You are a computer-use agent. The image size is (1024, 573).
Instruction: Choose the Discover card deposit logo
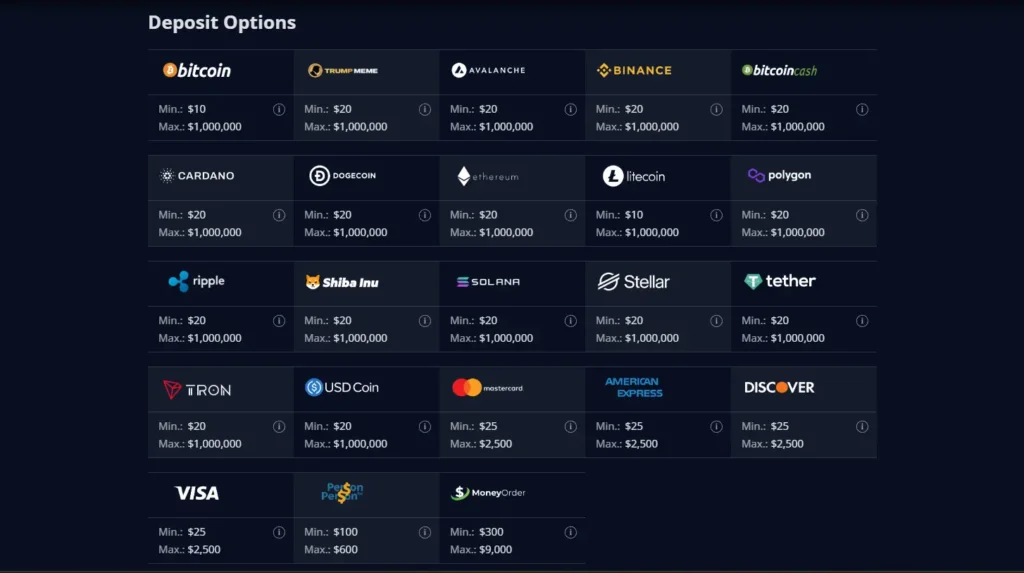pyautogui.click(x=779, y=387)
